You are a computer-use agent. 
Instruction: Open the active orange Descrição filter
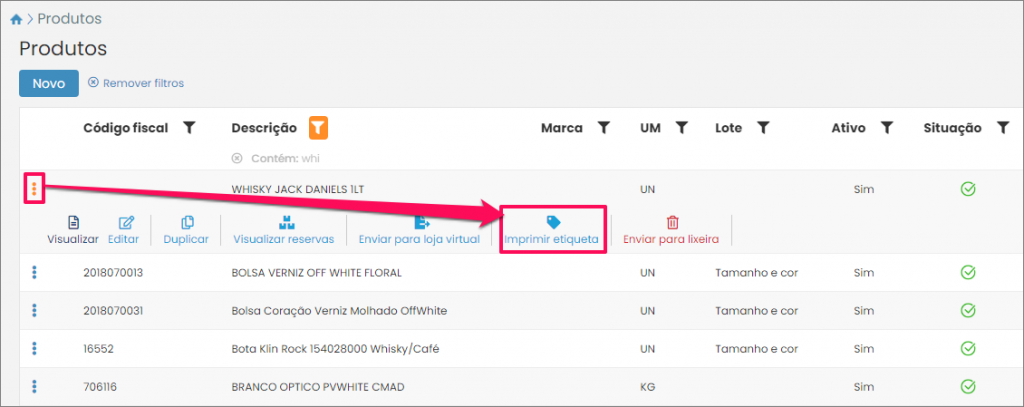[317, 128]
